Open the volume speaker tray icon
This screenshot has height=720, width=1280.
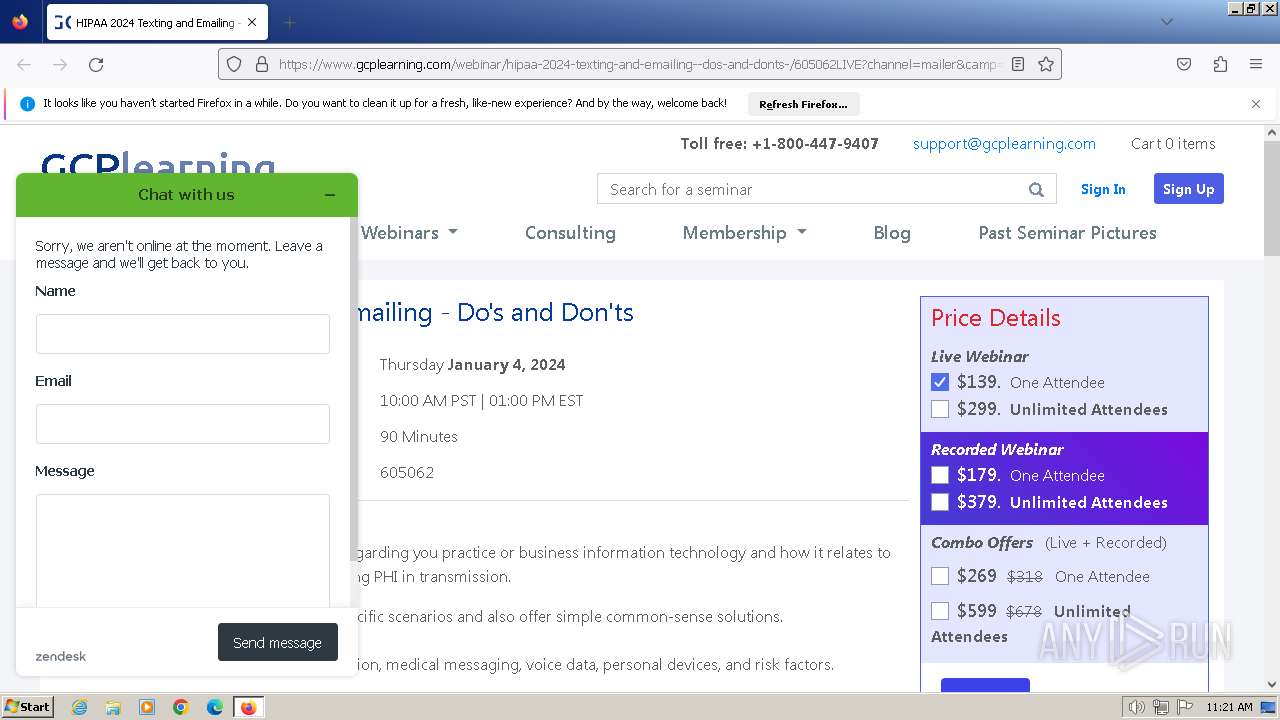1137,707
